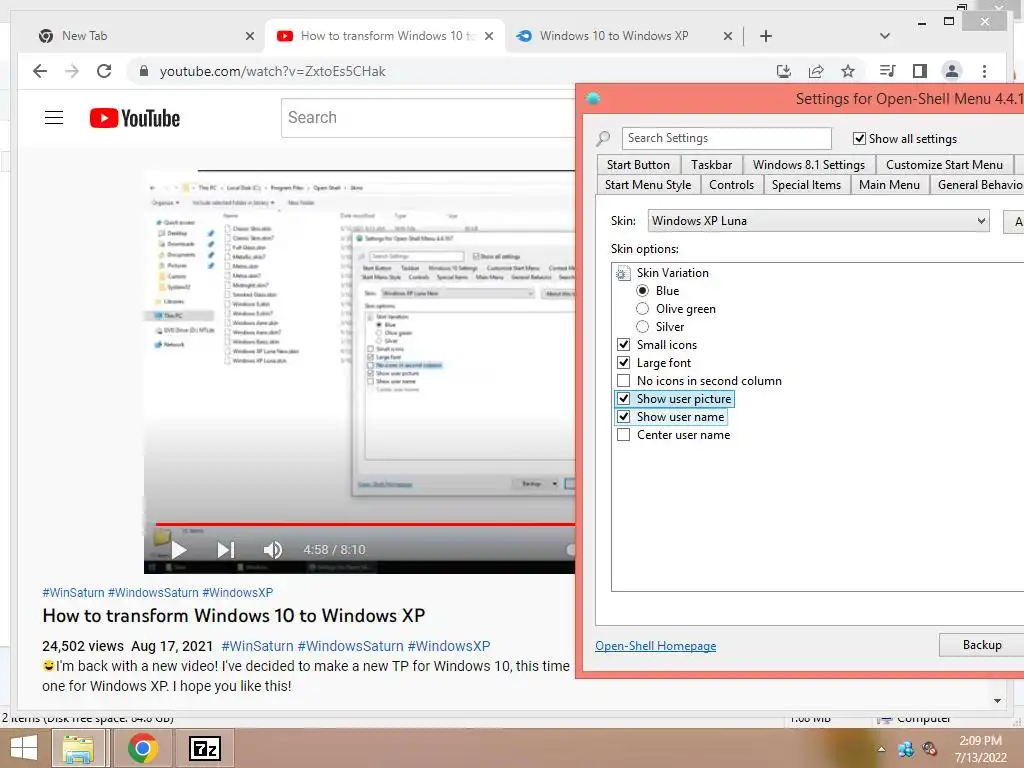Open the Chrome profile avatar
Viewport: 1024px width, 768px height.
coord(952,71)
